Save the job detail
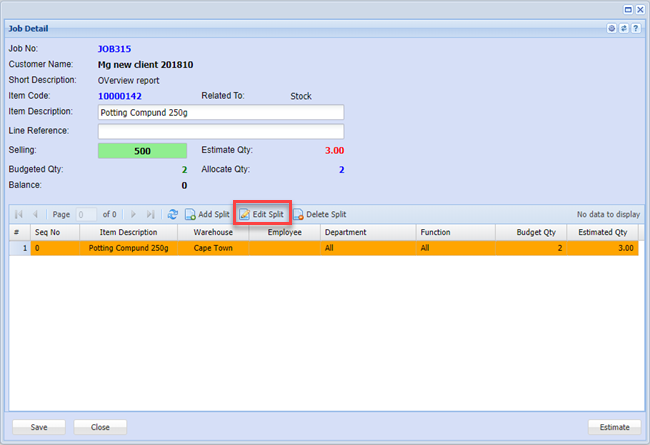Image resolution: width=650 pixels, height=445 pixels. pyautogui.click(x=39, y=427)
